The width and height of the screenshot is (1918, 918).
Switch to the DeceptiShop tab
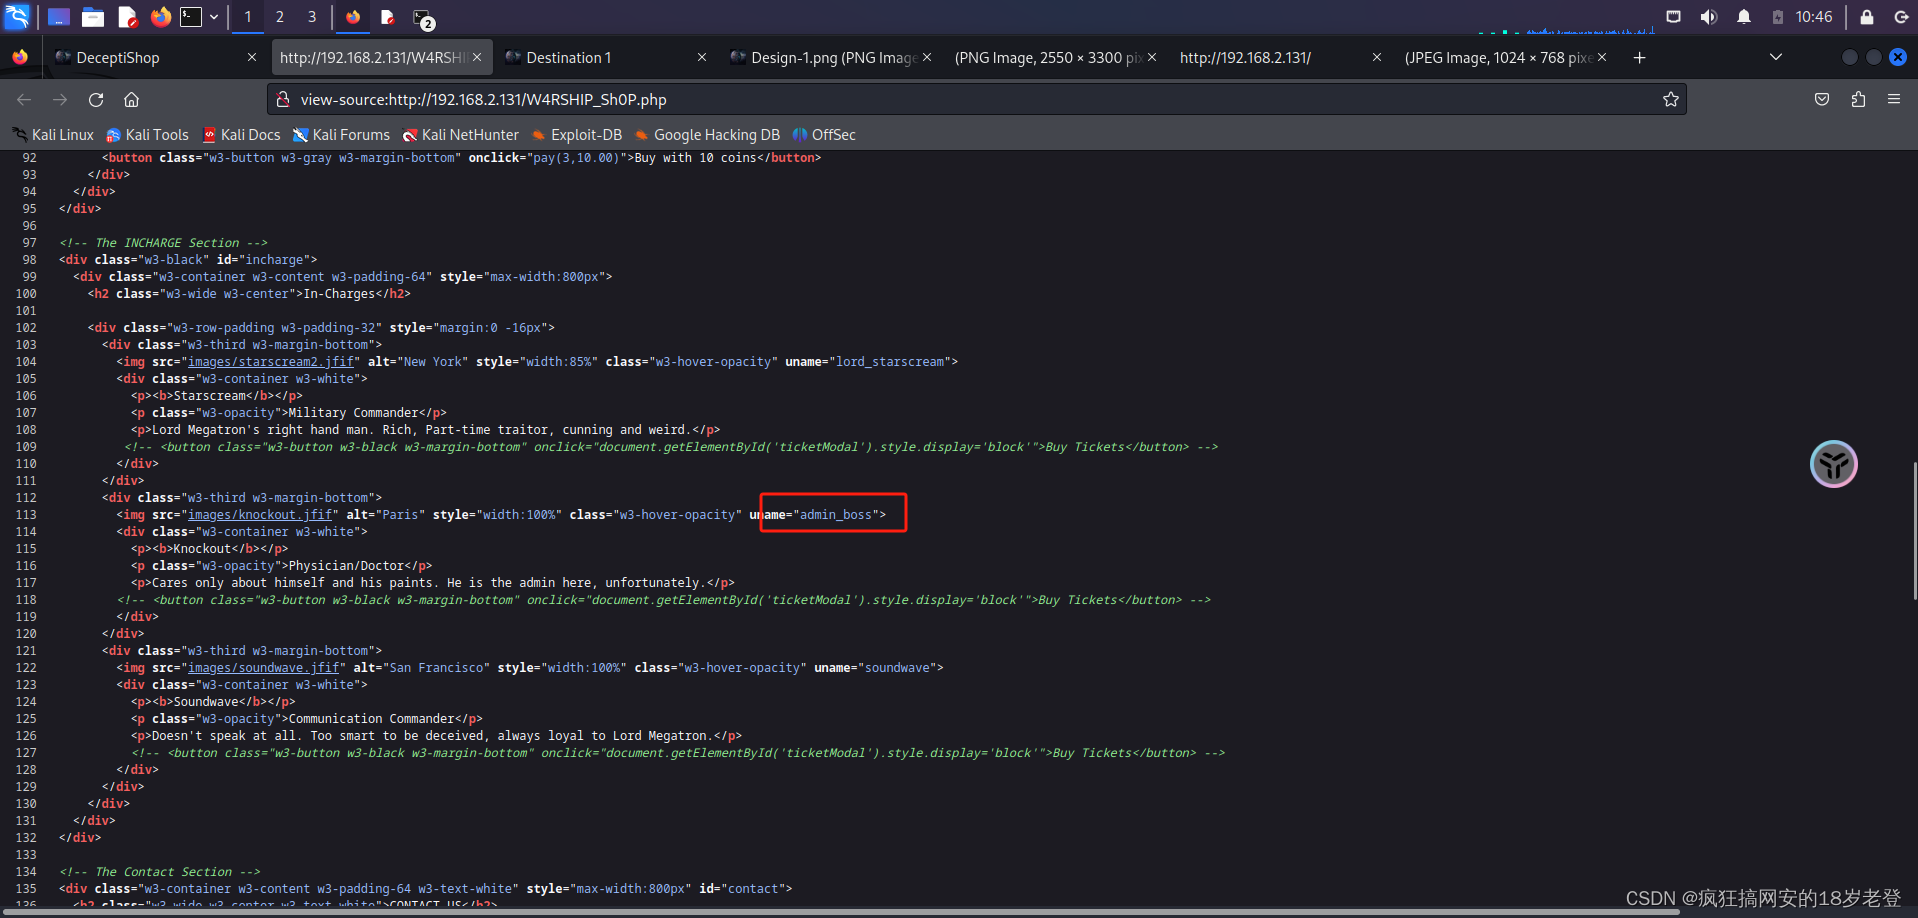pos(155,58)
